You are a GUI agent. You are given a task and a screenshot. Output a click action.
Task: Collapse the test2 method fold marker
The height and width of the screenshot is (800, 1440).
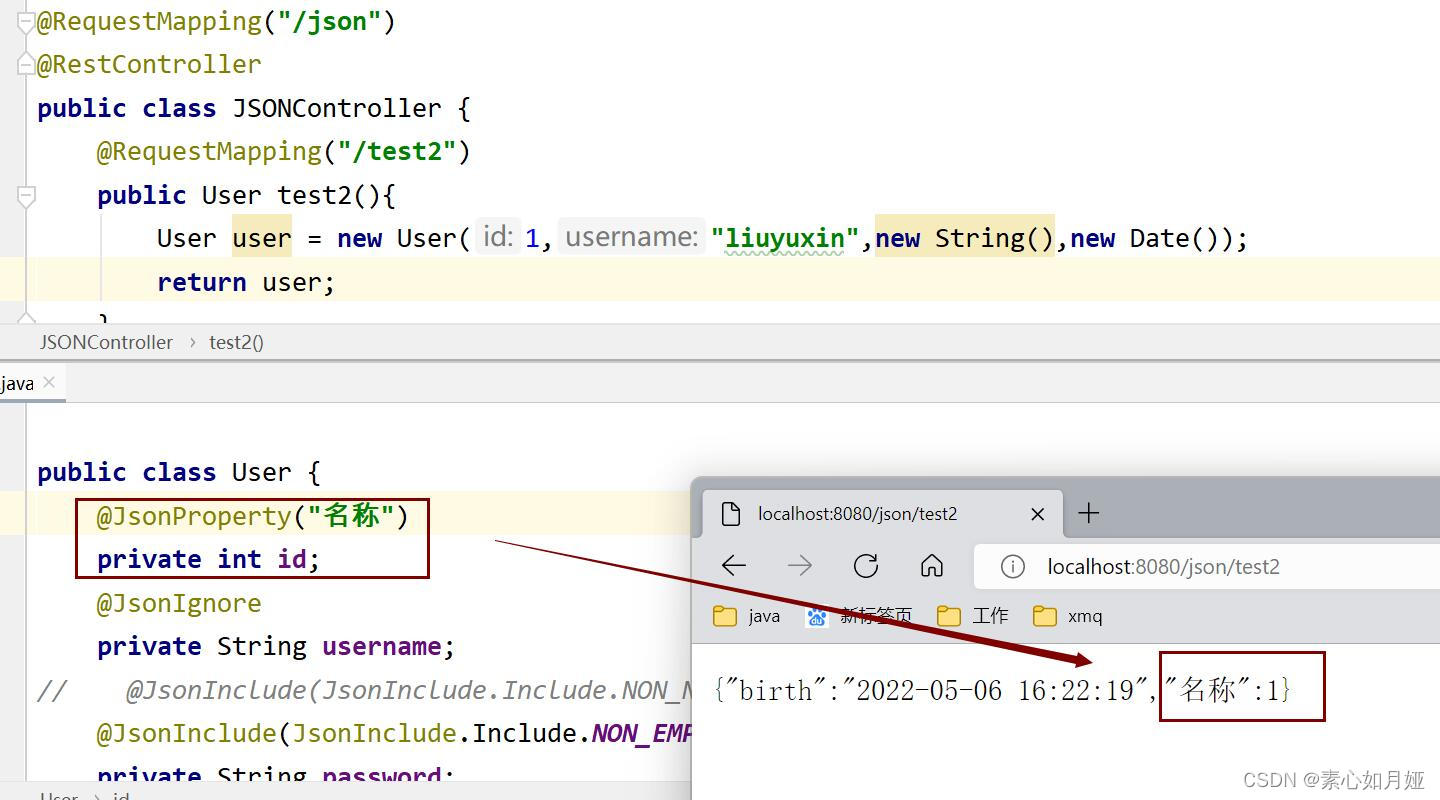click(x=27, y=196)
